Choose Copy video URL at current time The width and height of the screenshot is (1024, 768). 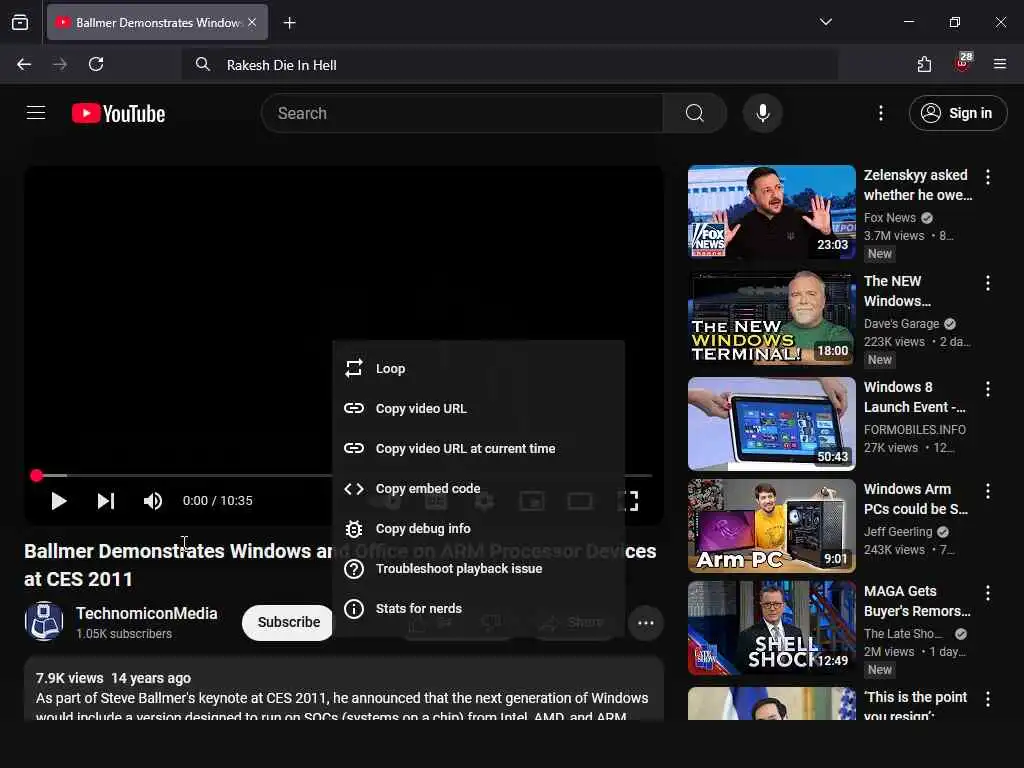coord(479,448)
